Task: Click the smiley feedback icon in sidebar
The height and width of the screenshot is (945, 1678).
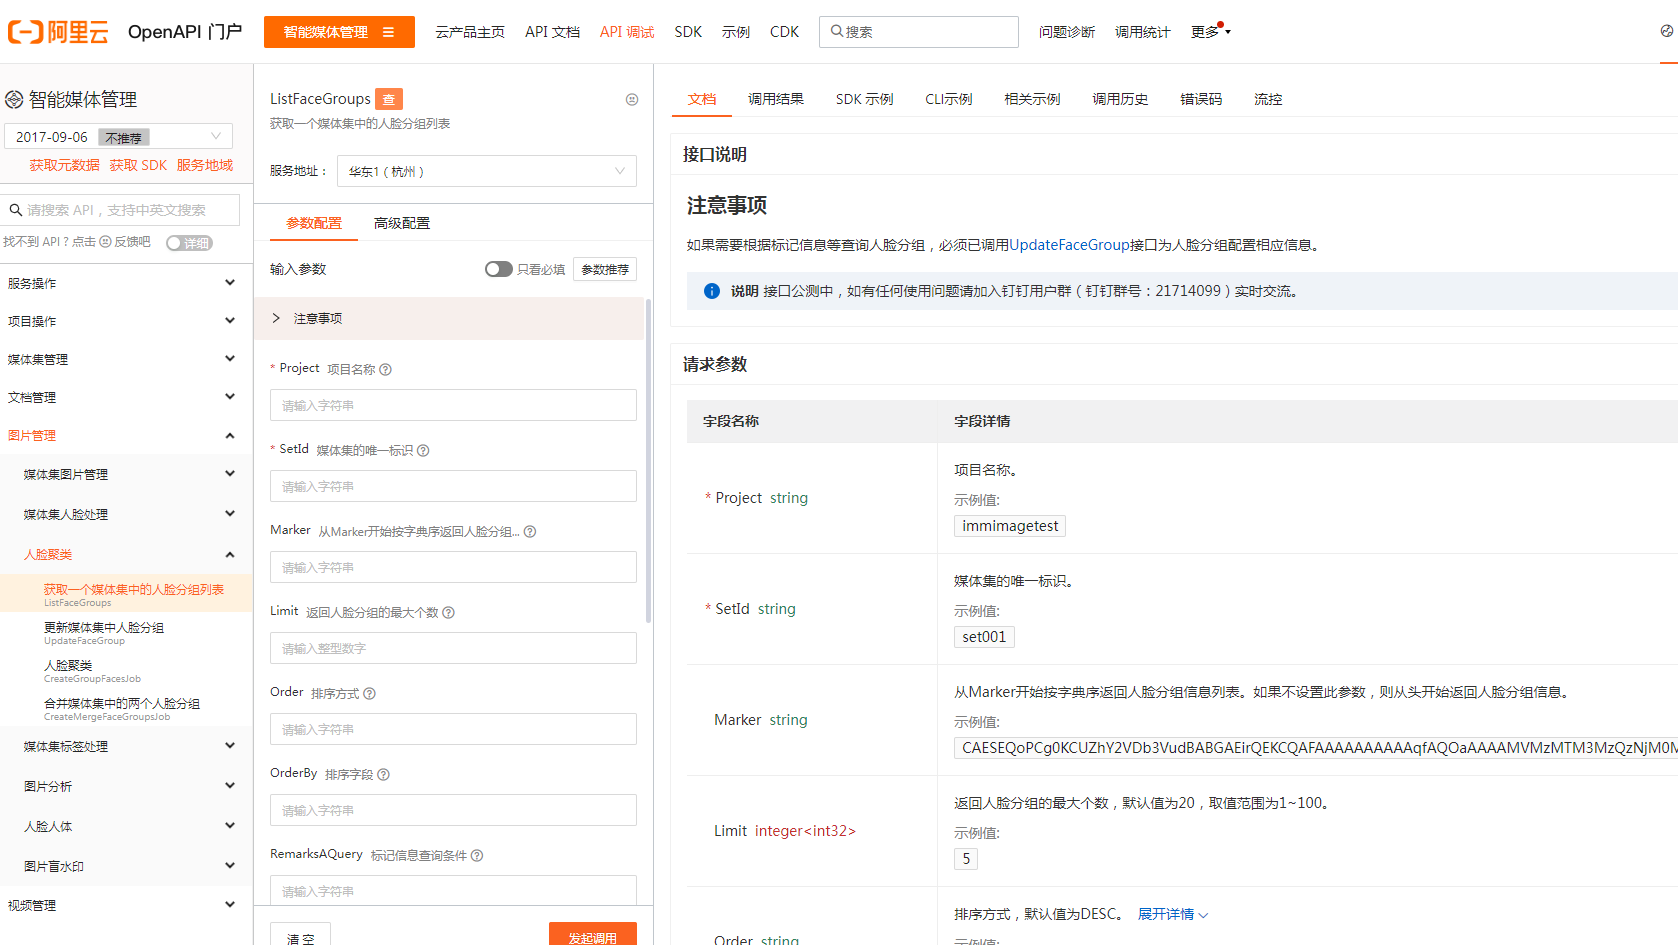Action: point(105,242)
